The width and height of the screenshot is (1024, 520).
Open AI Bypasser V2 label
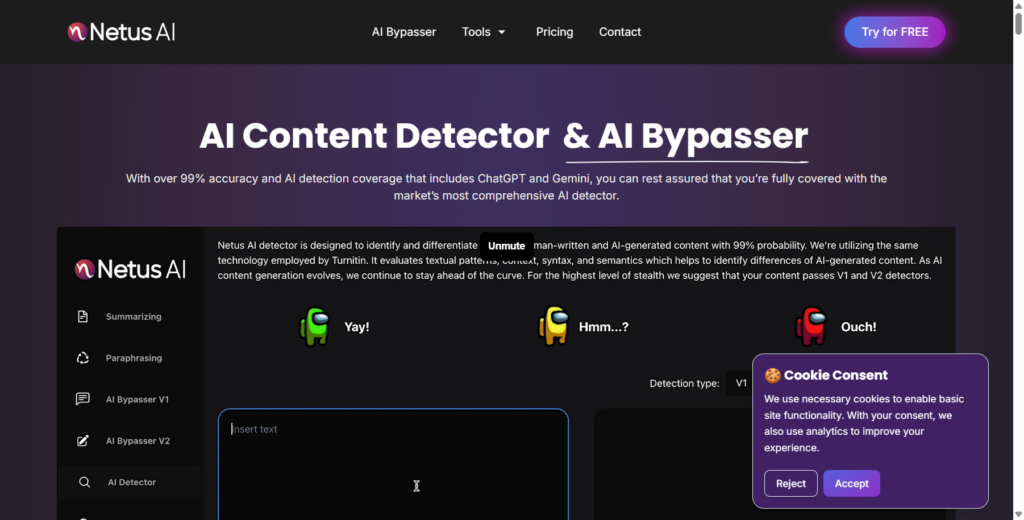(138, 441)
